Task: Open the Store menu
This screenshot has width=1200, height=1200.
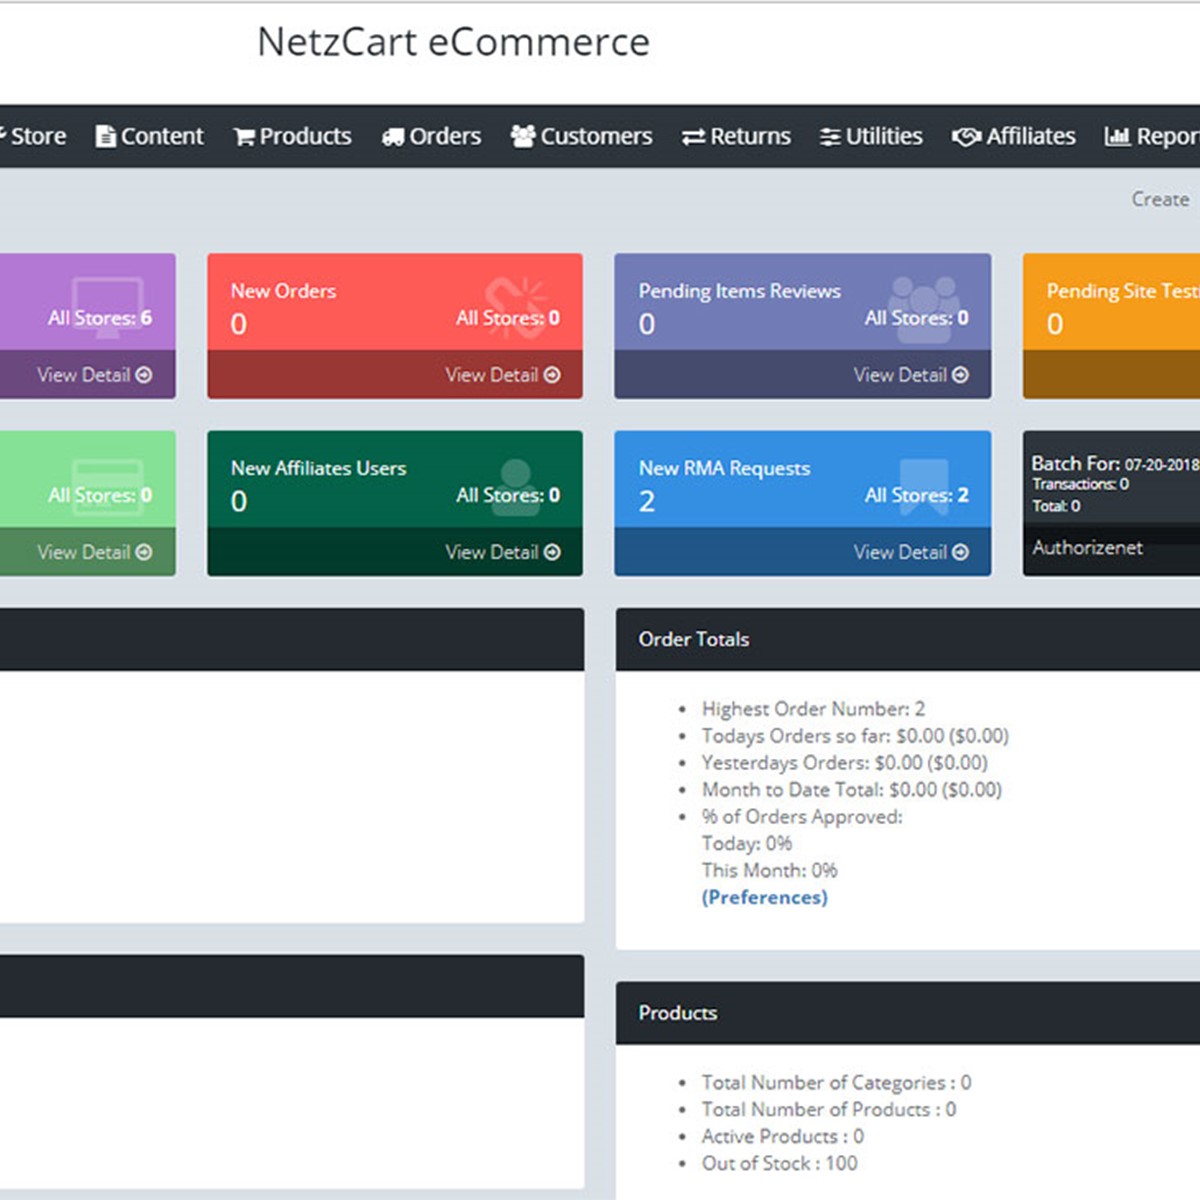Action: (x=37, y=136)
